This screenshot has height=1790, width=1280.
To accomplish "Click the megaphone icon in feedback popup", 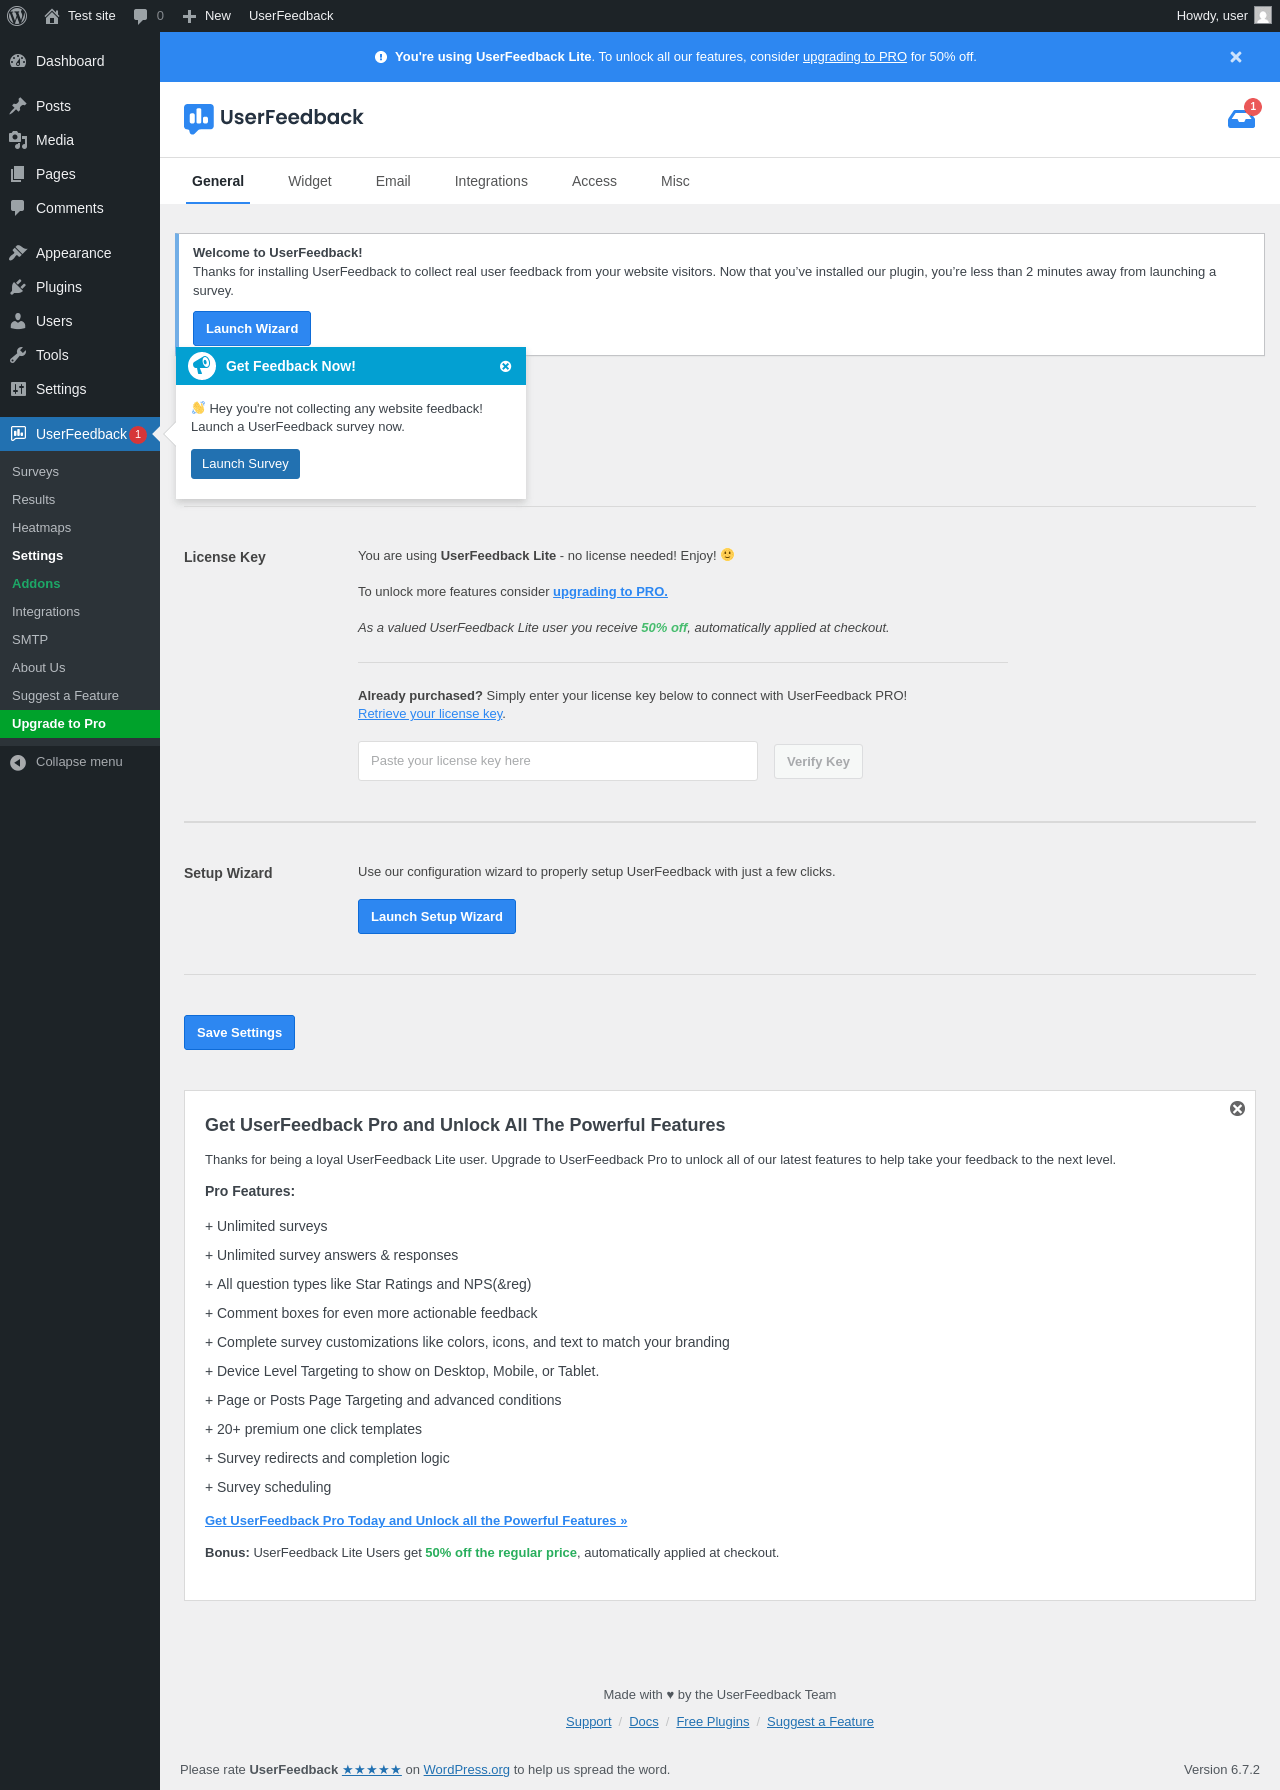I will click(202, 366).
